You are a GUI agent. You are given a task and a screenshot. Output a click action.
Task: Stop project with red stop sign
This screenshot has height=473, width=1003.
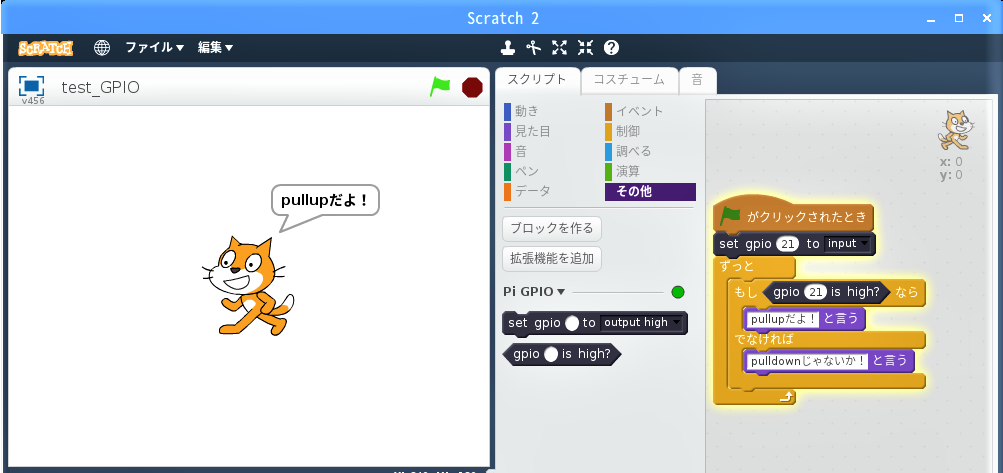[472, 87]
